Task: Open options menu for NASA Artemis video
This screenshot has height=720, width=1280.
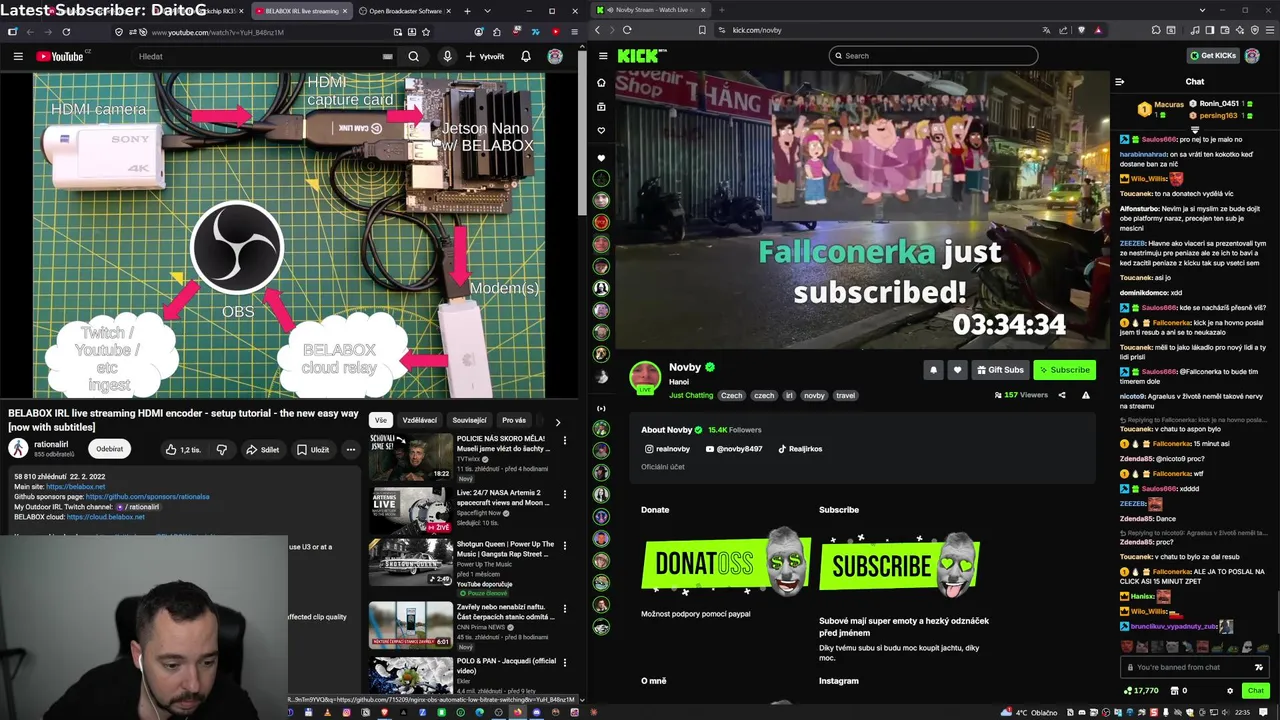Action: tap(565, 494)
